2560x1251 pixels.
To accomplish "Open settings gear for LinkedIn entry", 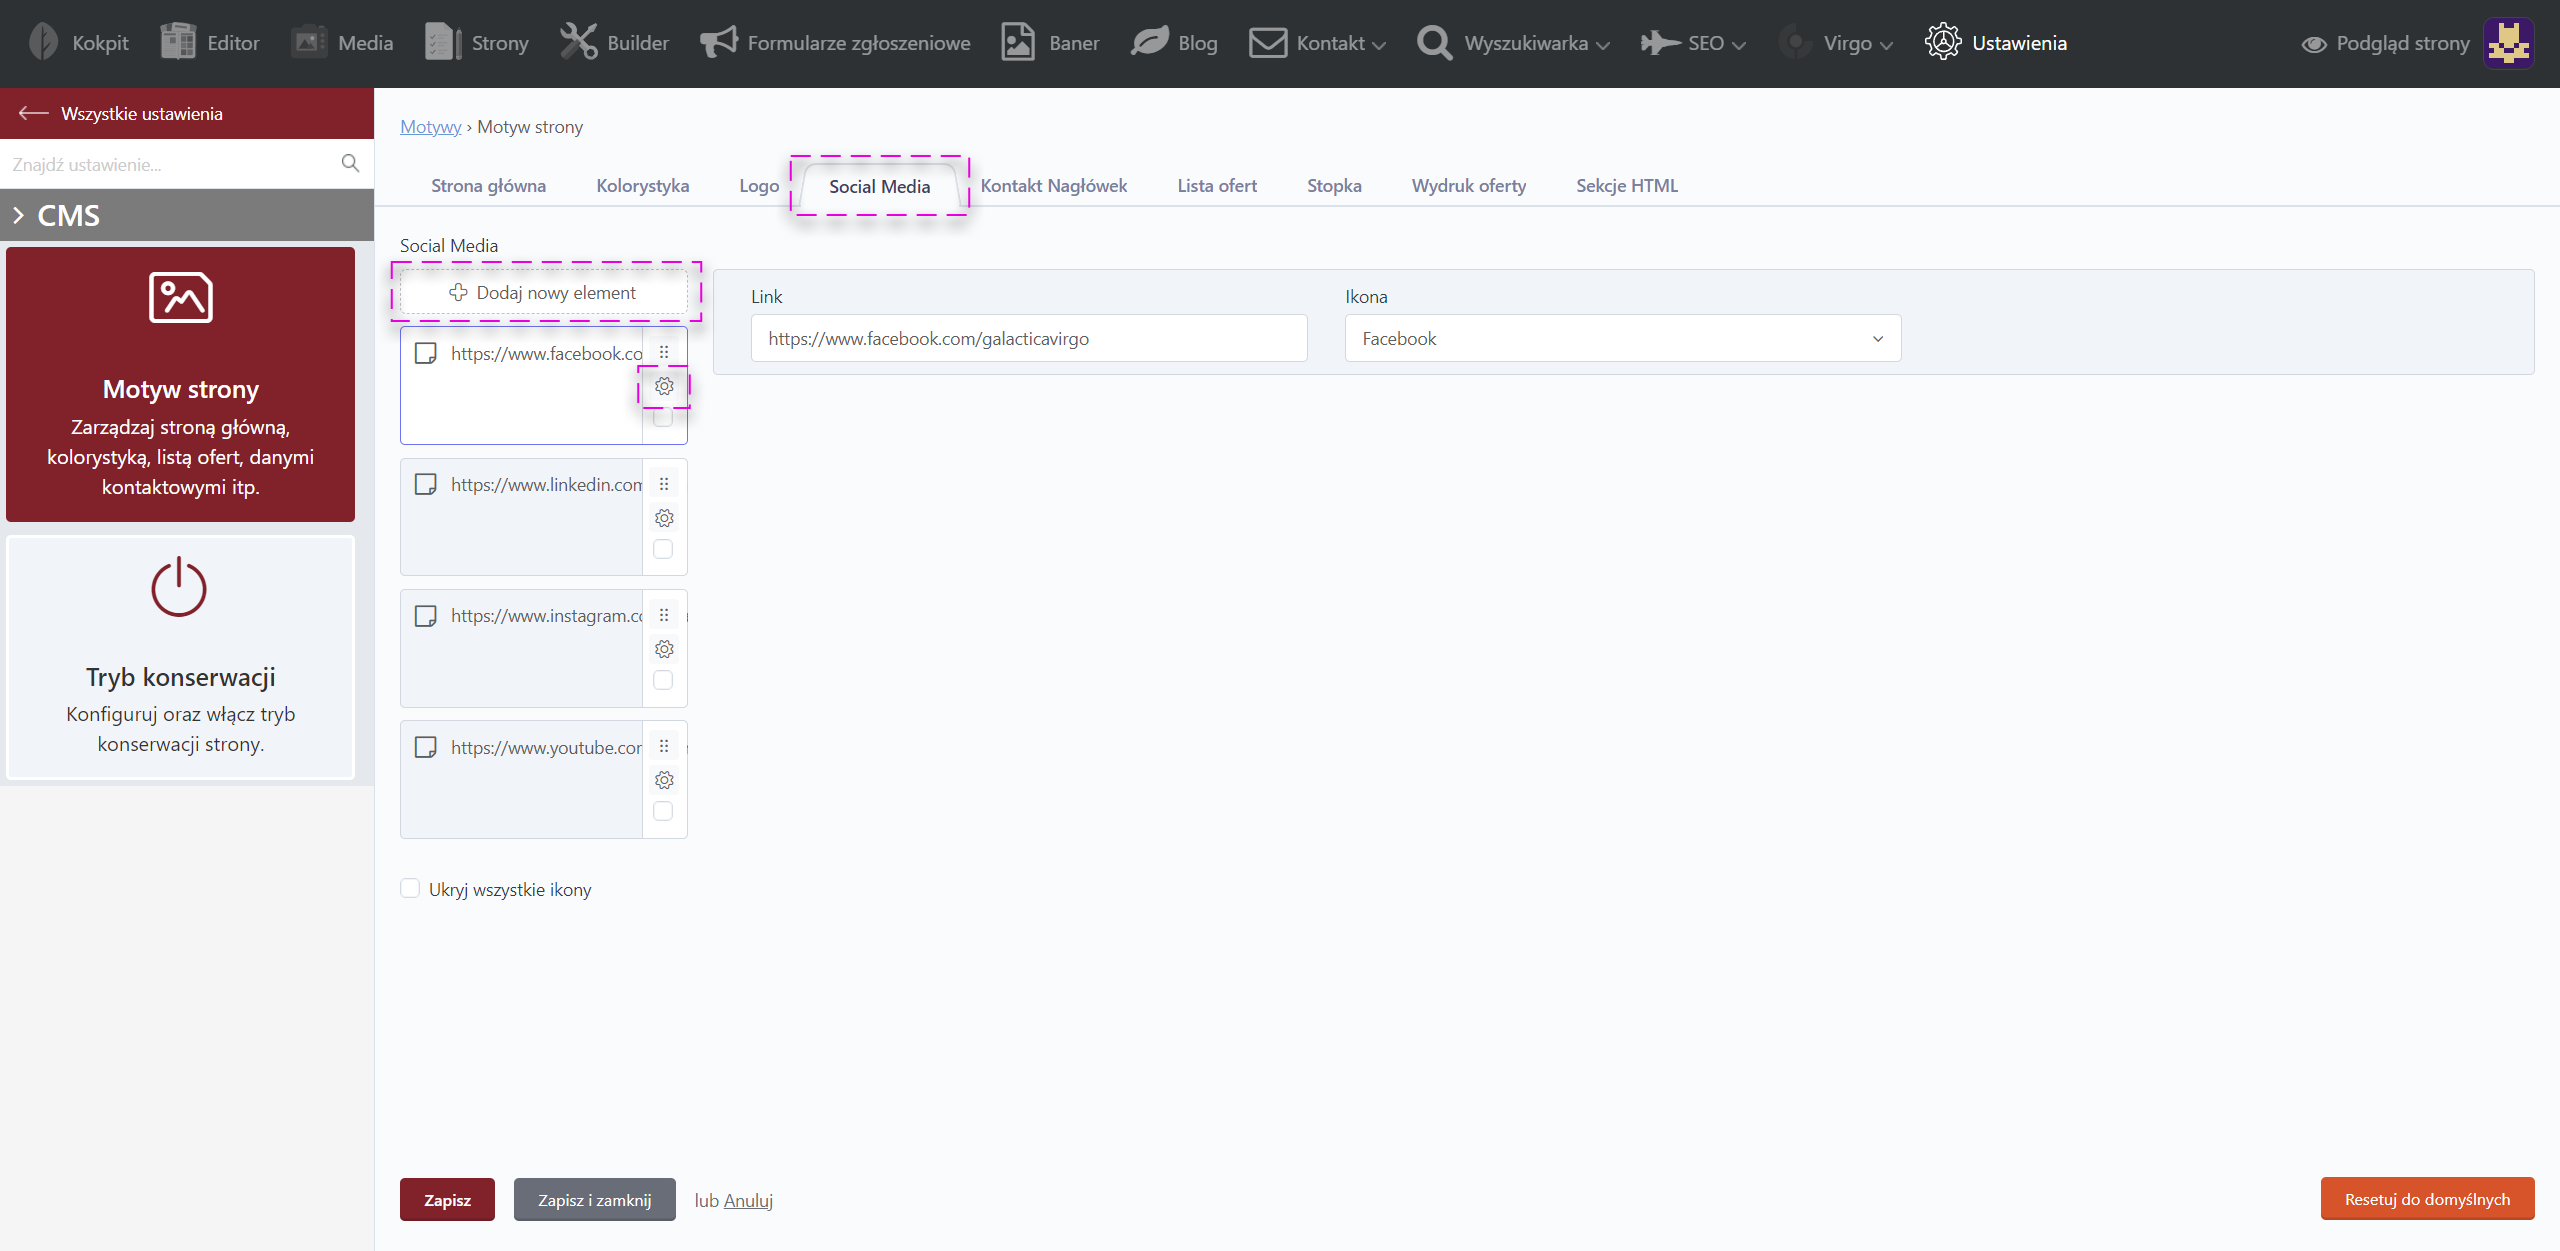I will [x=664, y=518].
